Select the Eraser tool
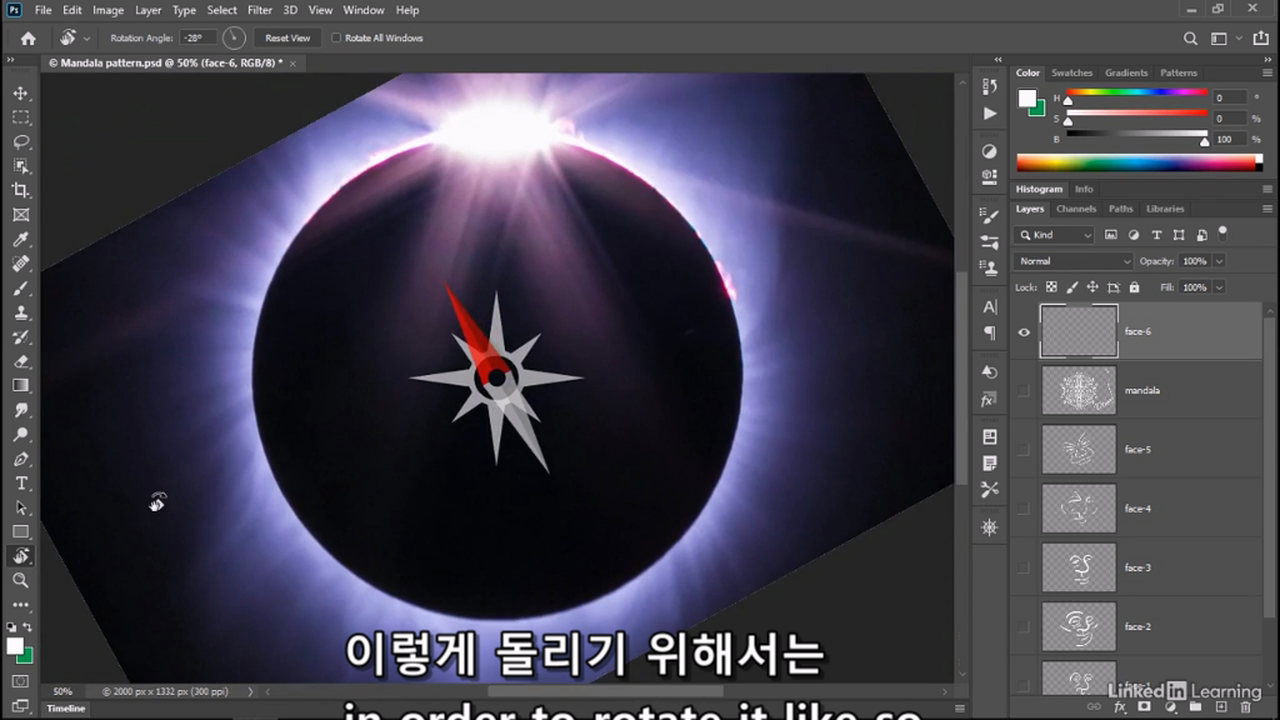The height and width of the screenshot is (720, 1280). pos(21,362)
